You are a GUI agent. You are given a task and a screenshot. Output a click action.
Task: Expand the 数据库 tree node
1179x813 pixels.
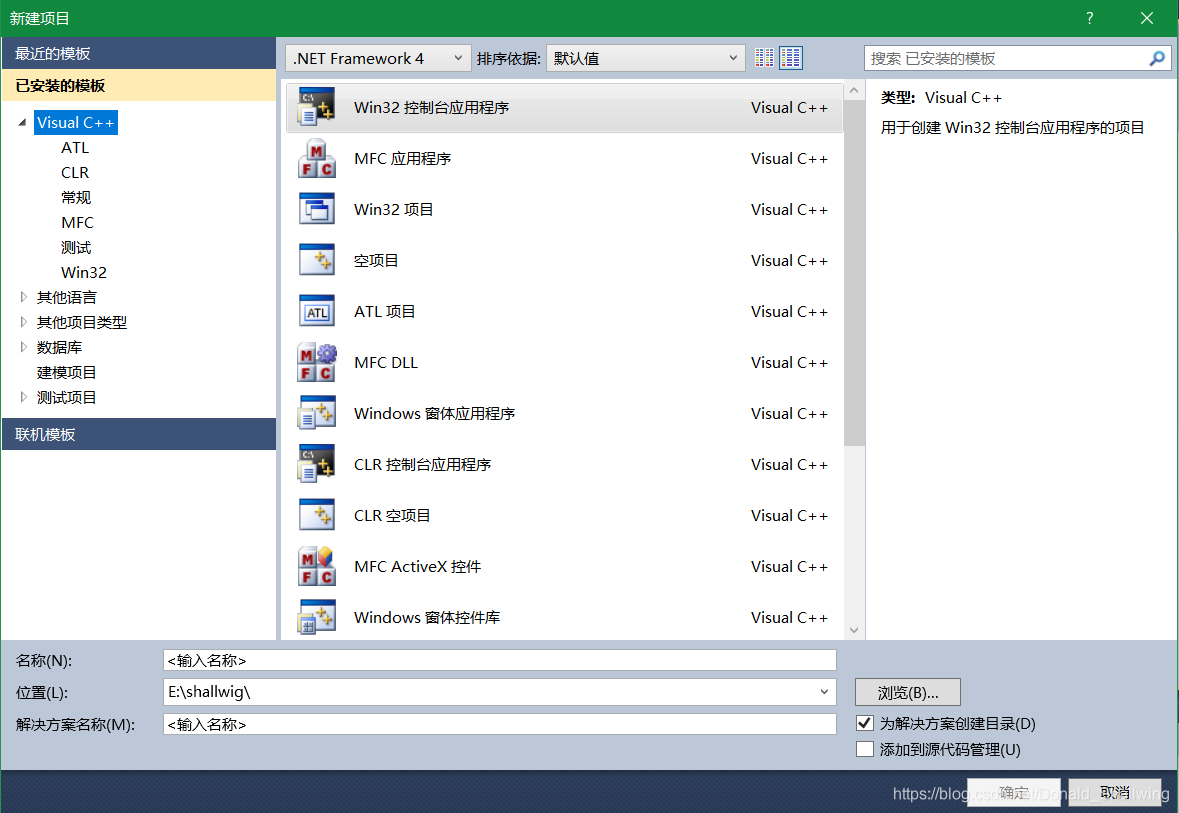[23, 347]
